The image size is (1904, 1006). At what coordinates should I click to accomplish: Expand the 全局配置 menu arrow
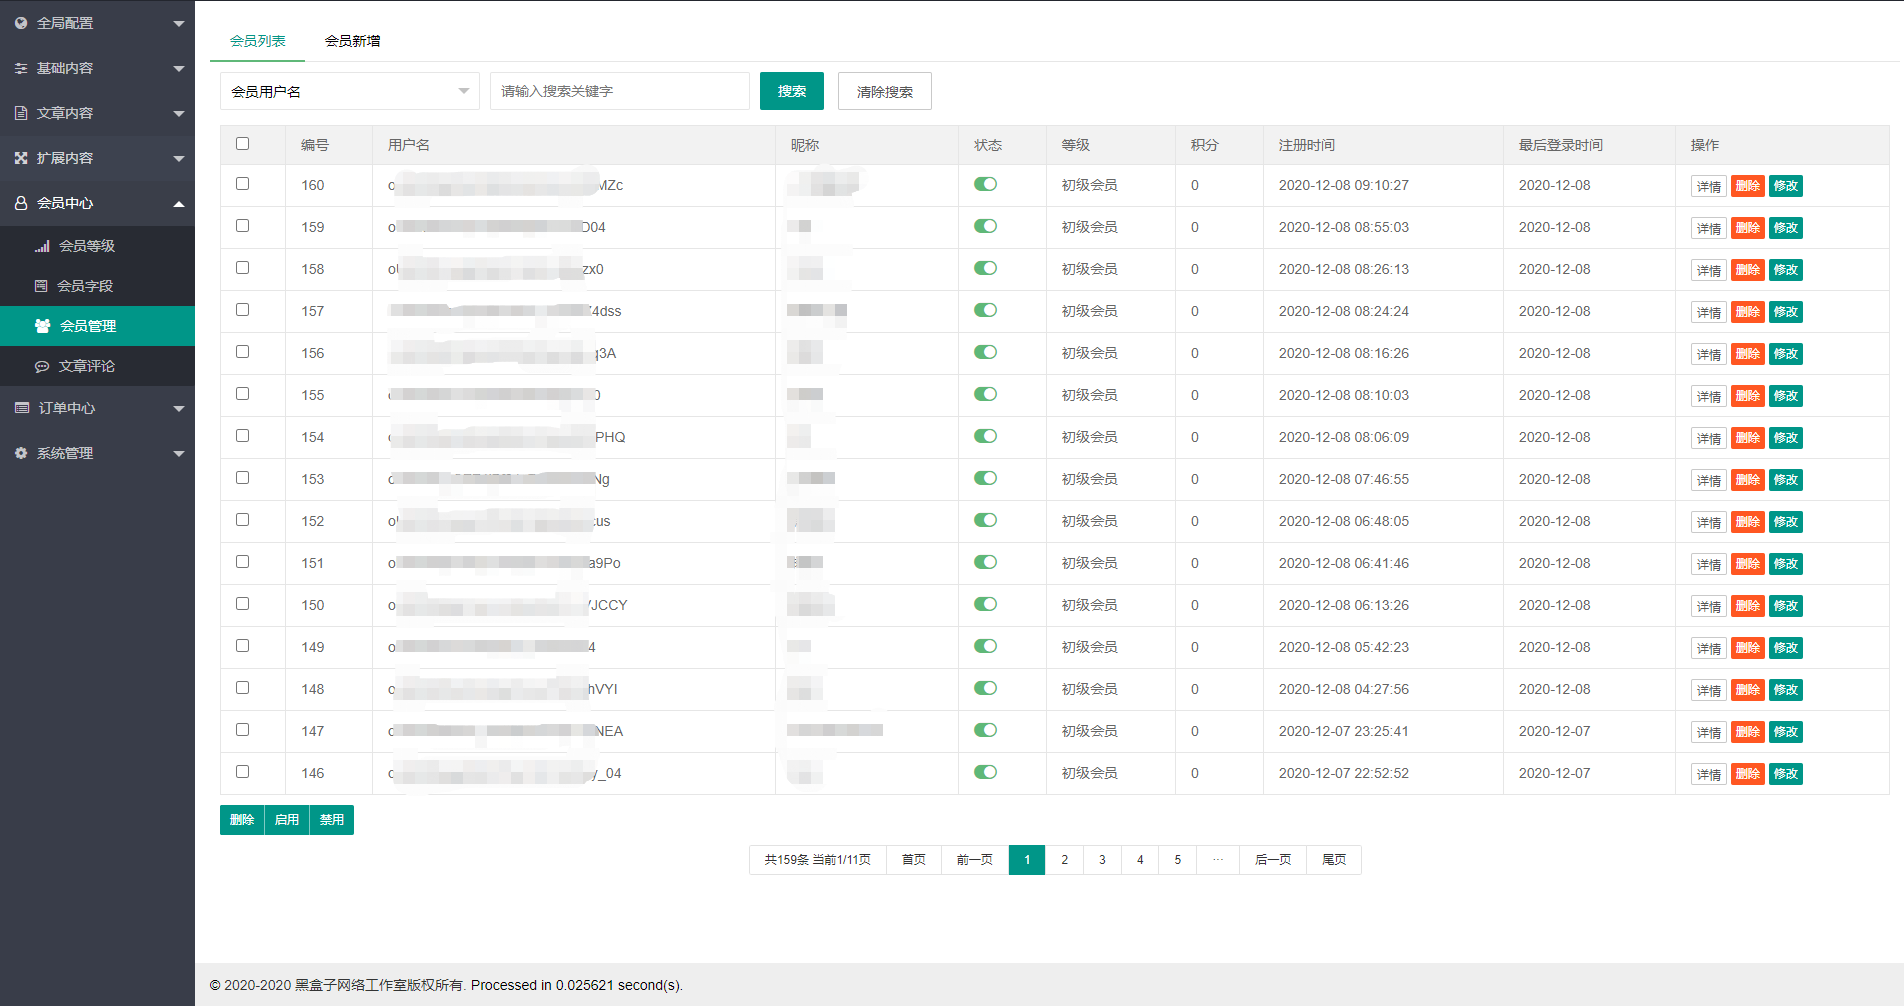click(x=179, y=23)
